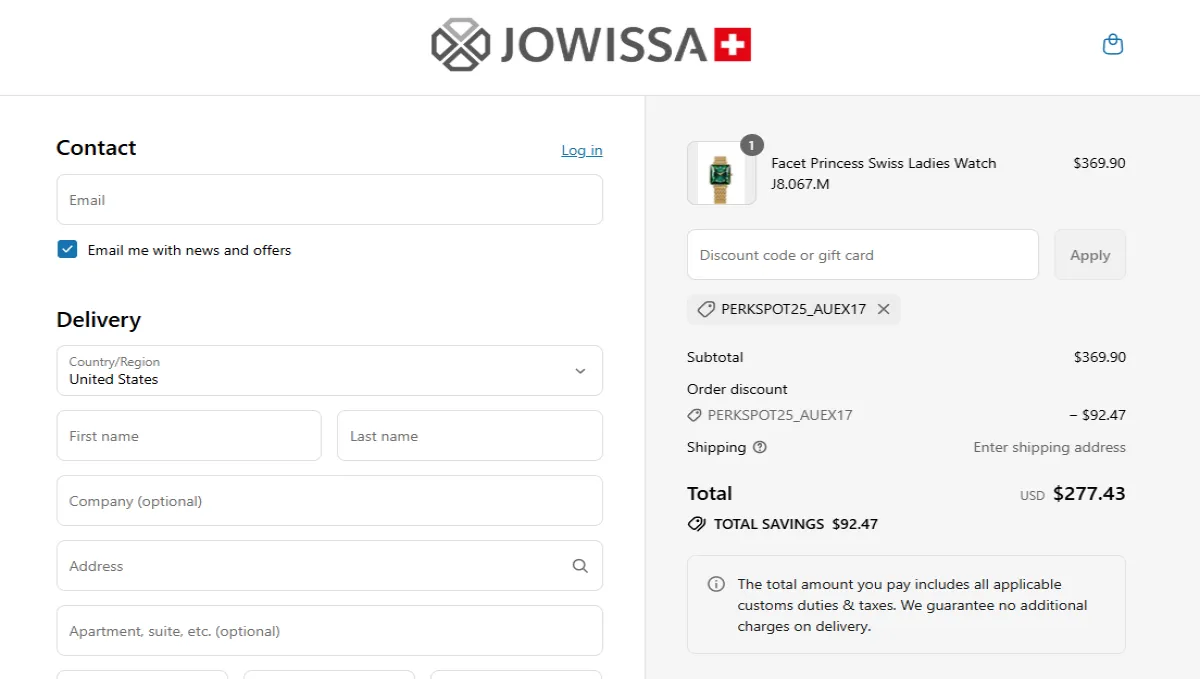Click the TOTAL SAVINGS $92.47 text
Image resolution: width=1200 pixels, height=679 pixels.
(x=796, y=524)
